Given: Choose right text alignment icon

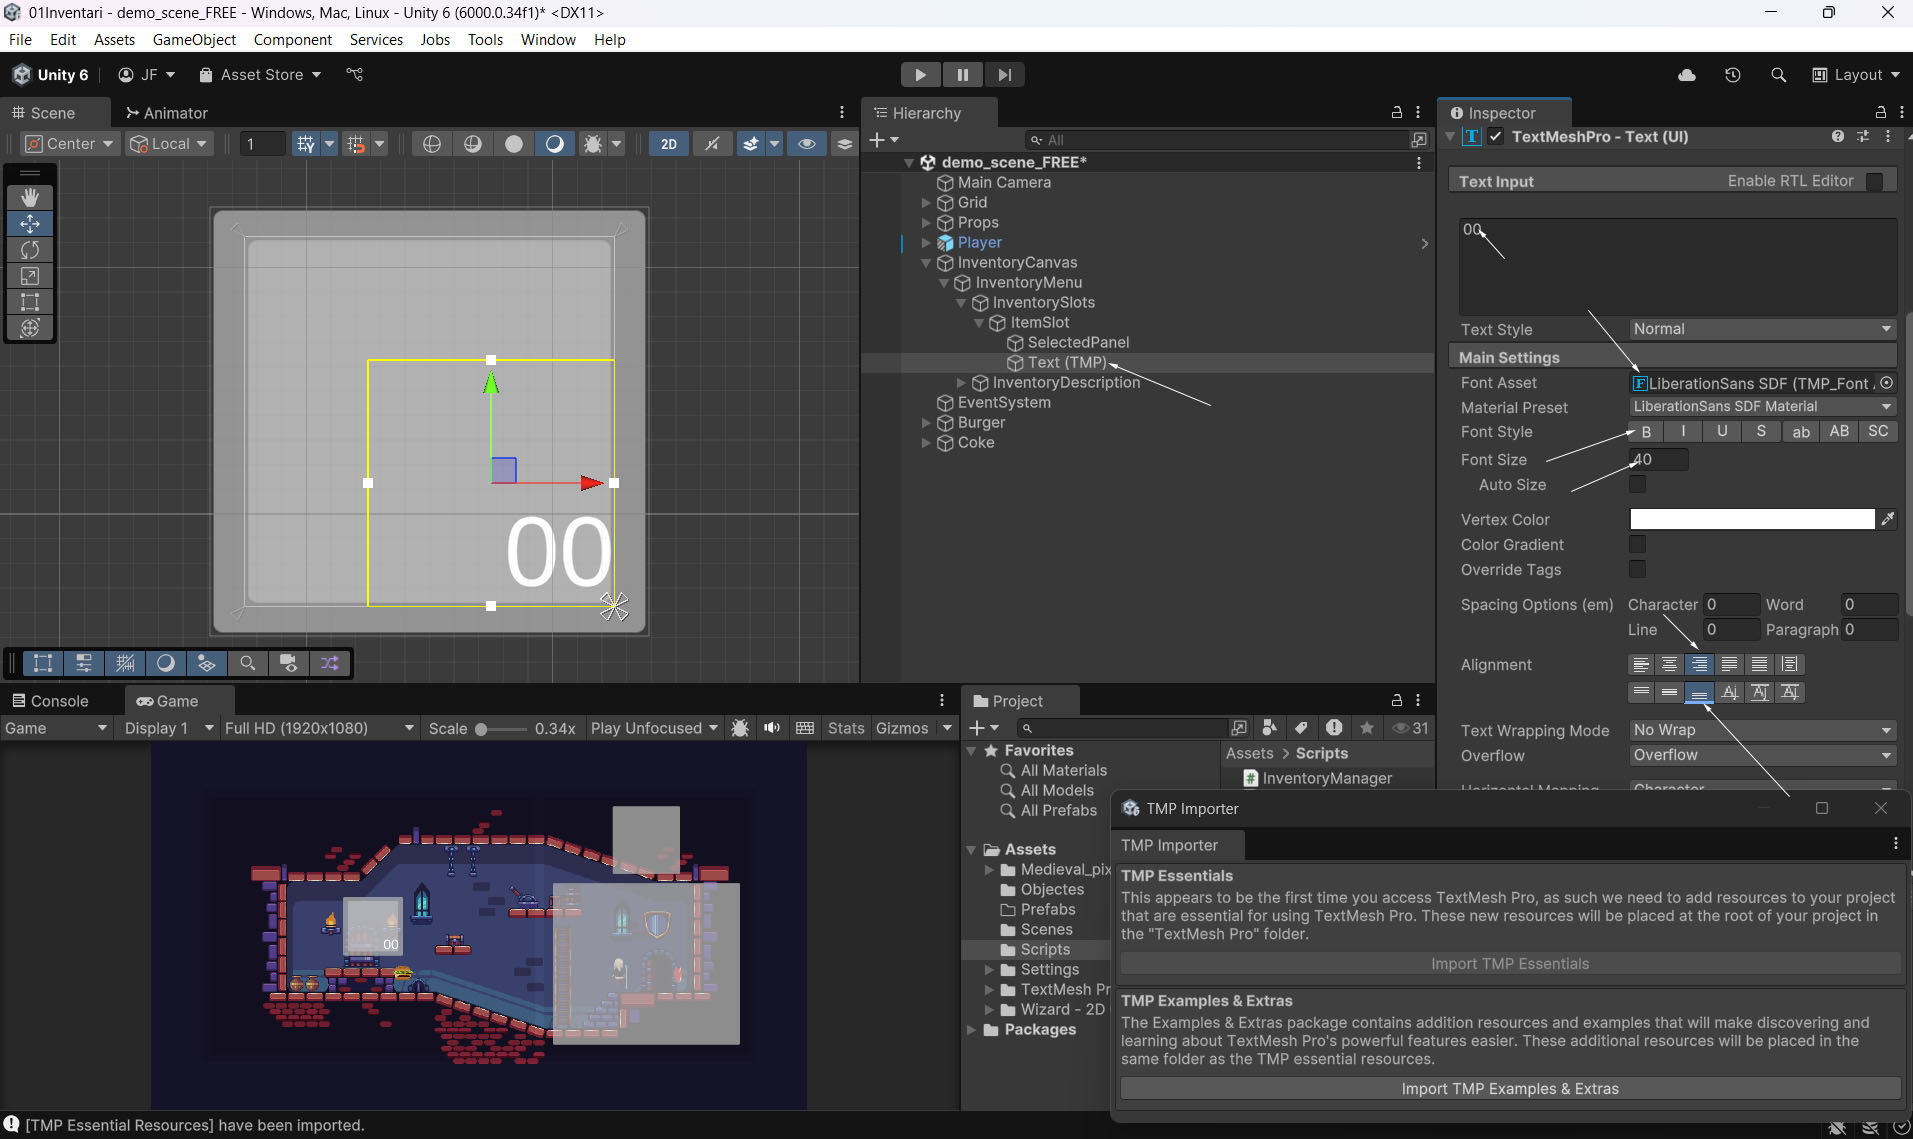Looking at the screenshot, I should 1699,664.
